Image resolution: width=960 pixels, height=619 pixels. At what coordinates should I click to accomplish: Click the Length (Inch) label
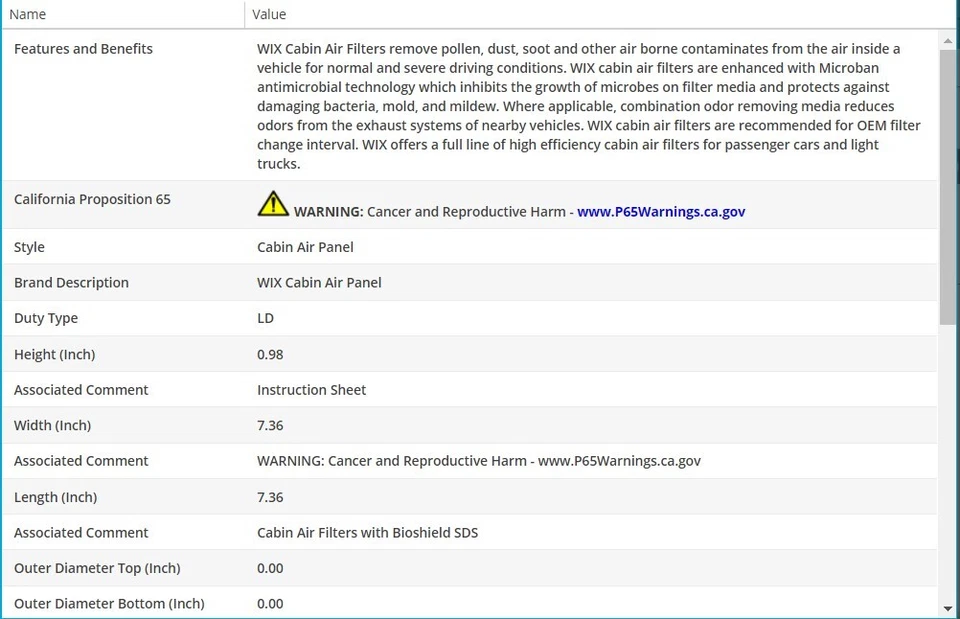point(56,497)
